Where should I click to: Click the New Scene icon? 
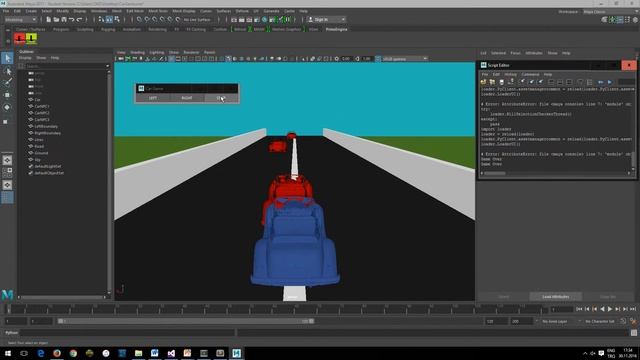tap(49, 20)
